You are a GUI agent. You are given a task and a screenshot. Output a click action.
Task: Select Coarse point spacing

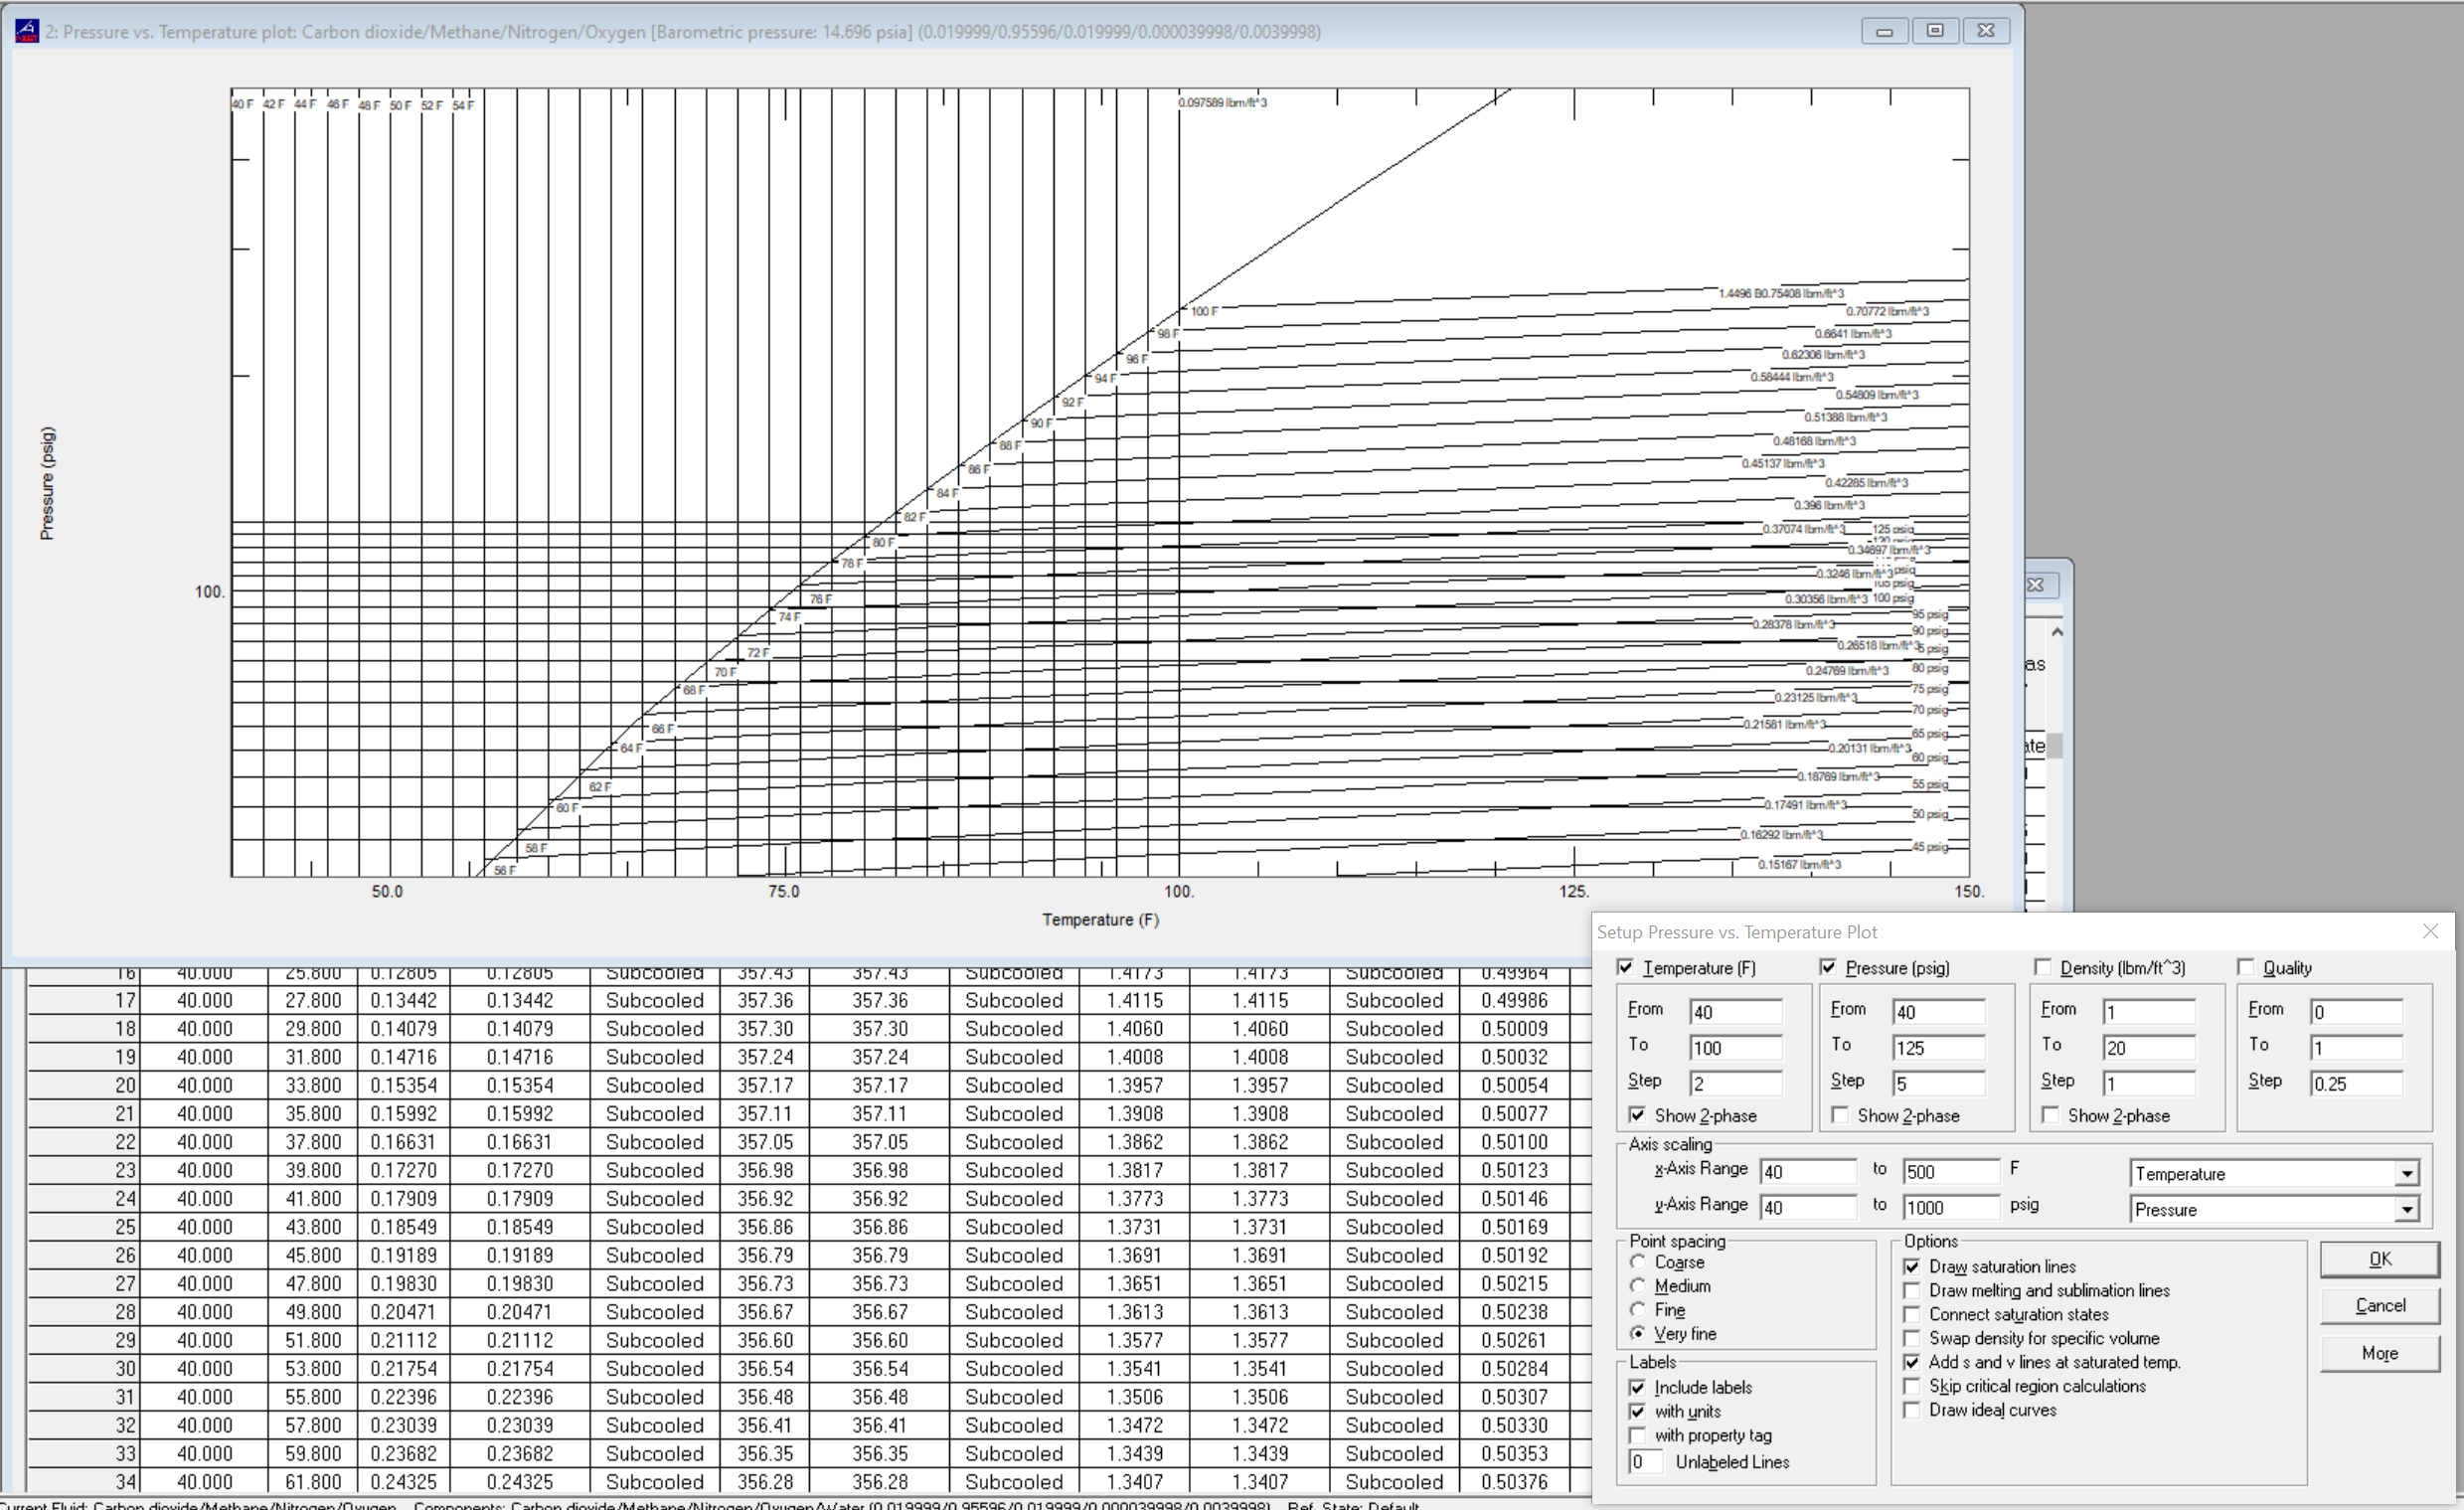1638,1262
